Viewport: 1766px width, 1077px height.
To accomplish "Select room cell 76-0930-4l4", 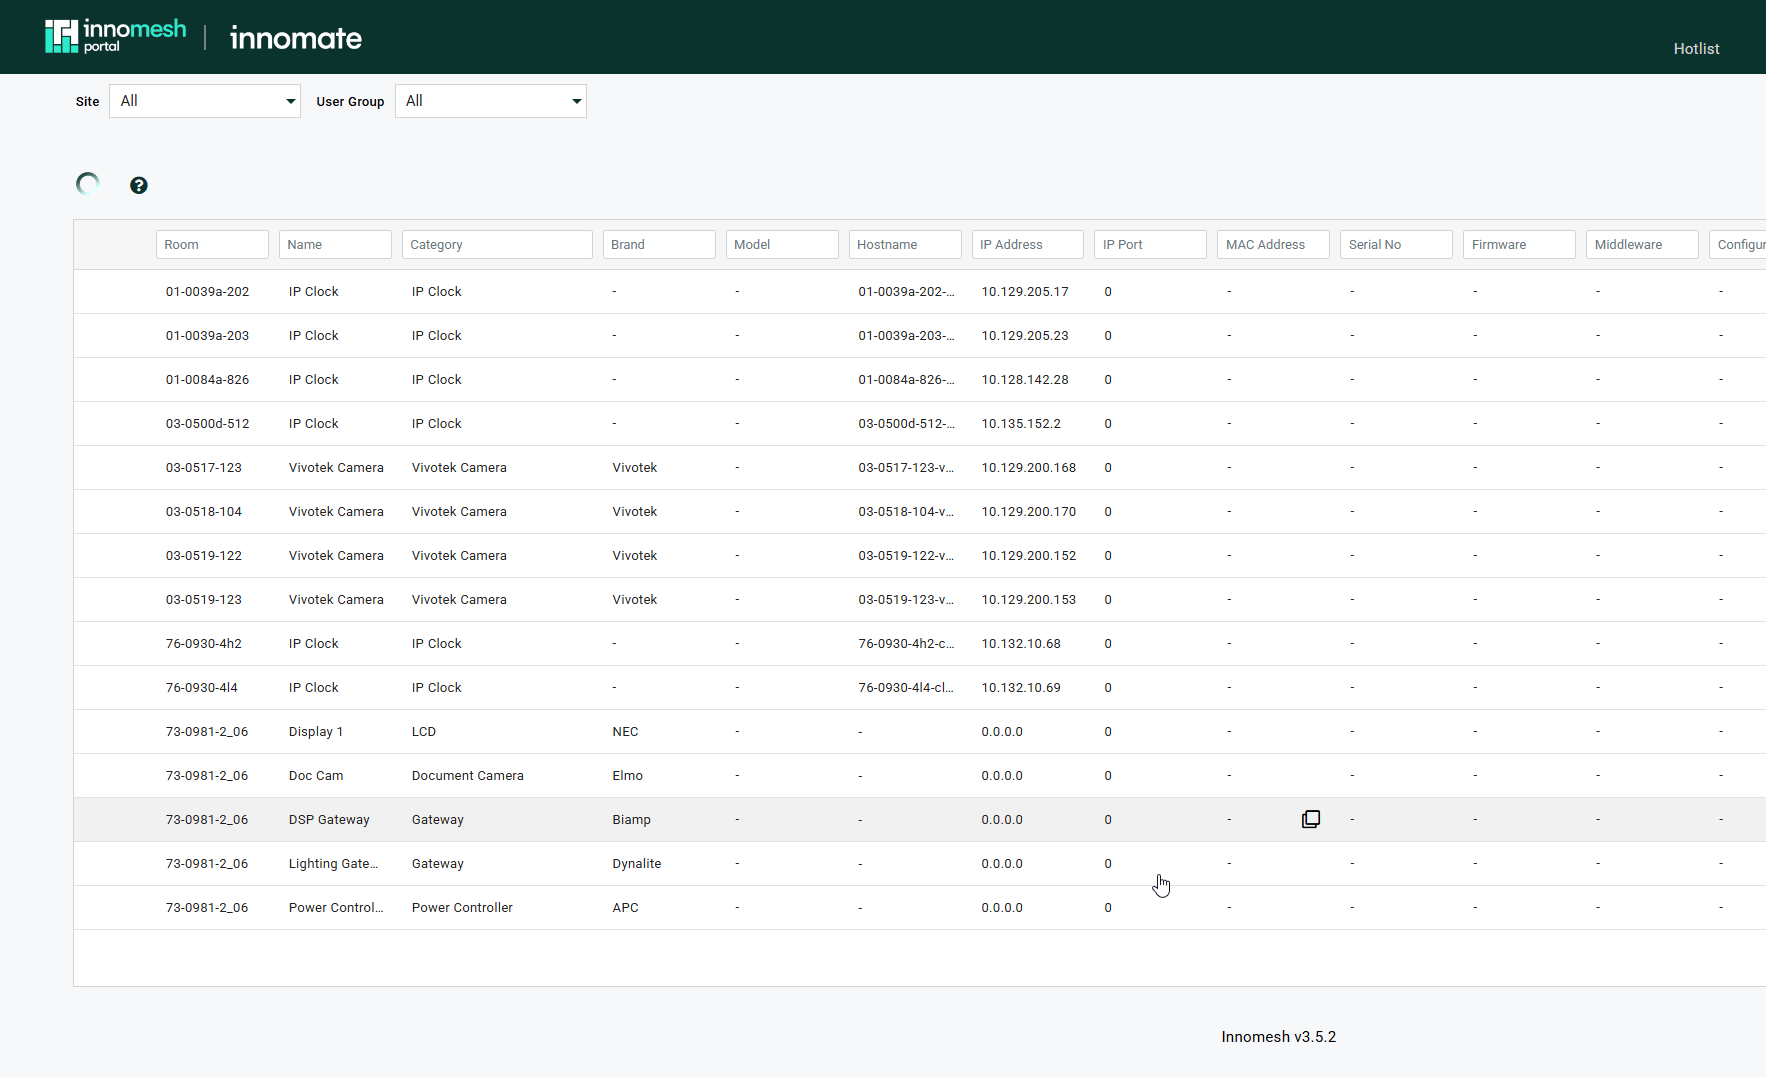I will (x=202, y=688).
